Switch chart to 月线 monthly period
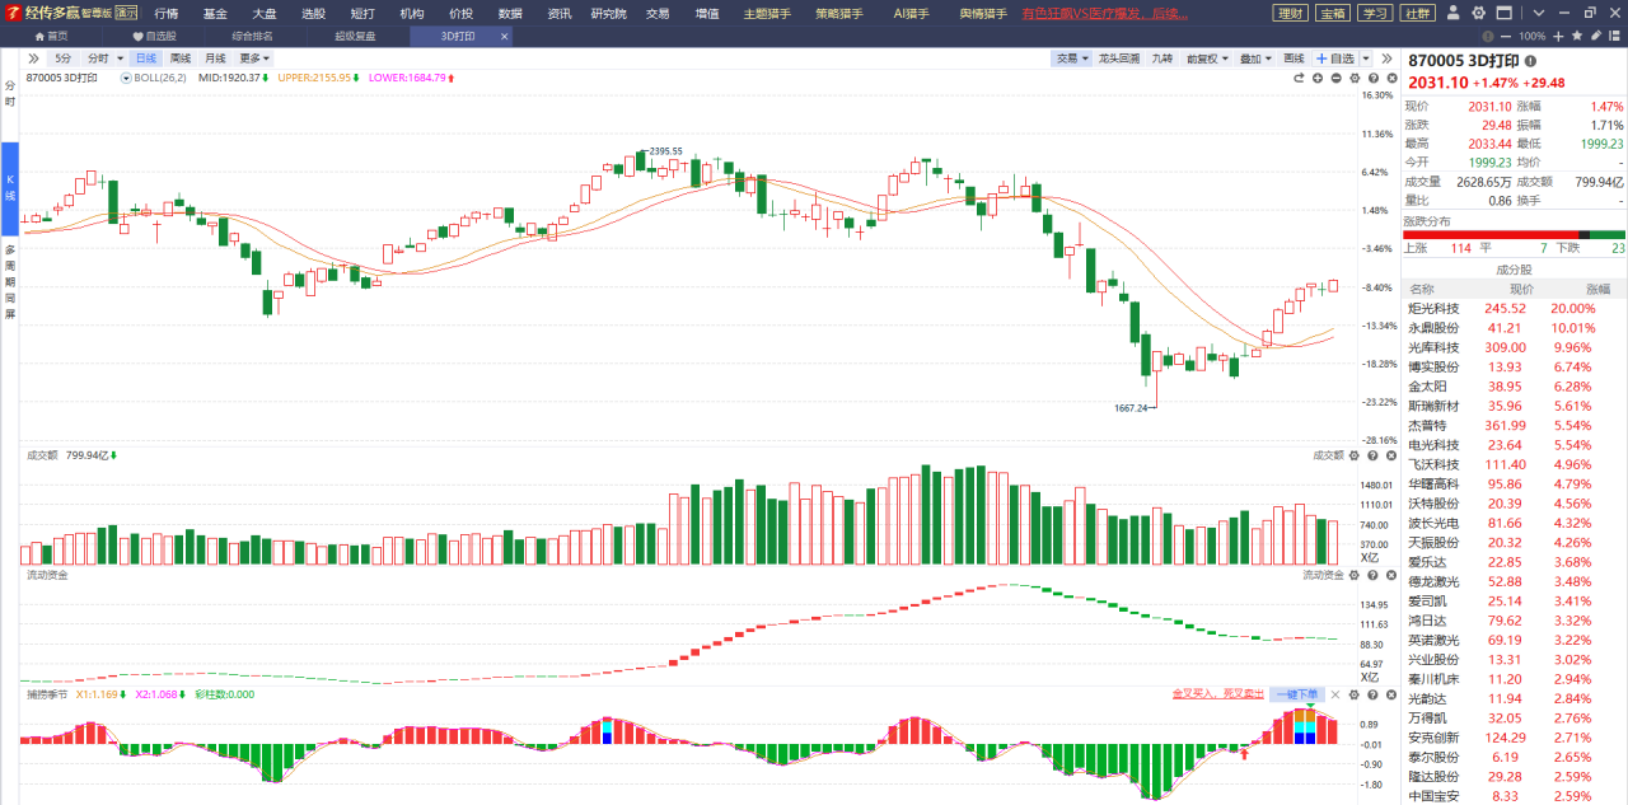Viewport: 1629px width, 805px height. (215, 58)
